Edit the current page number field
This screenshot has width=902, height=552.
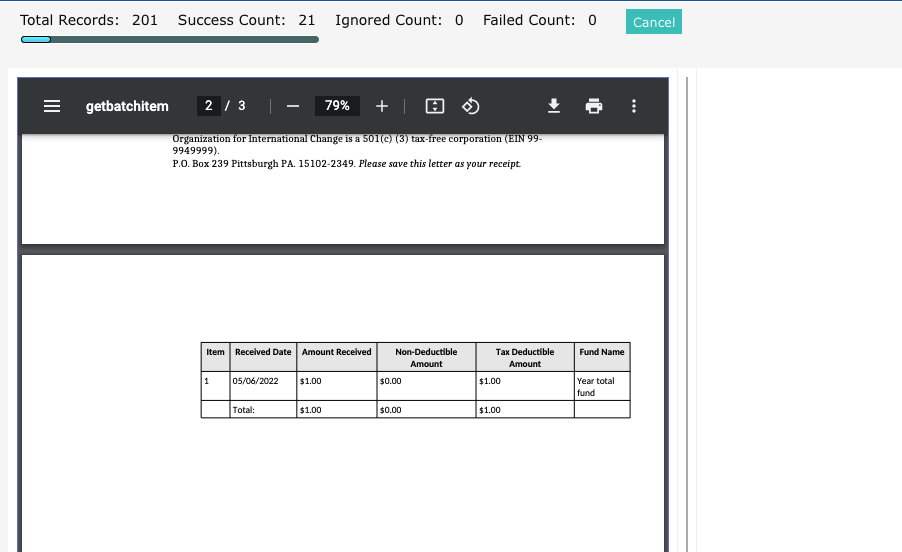(x=208, y=106)
